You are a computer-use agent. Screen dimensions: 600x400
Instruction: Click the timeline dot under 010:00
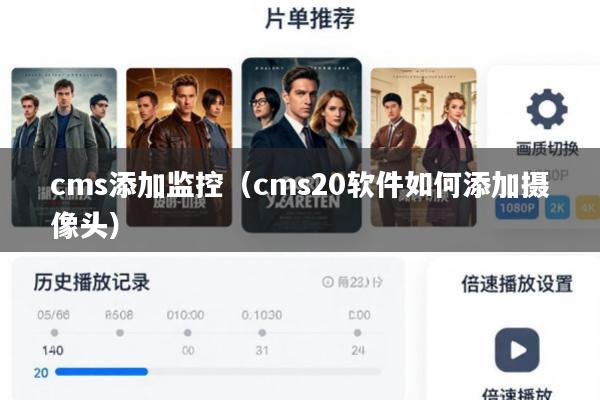188,333
